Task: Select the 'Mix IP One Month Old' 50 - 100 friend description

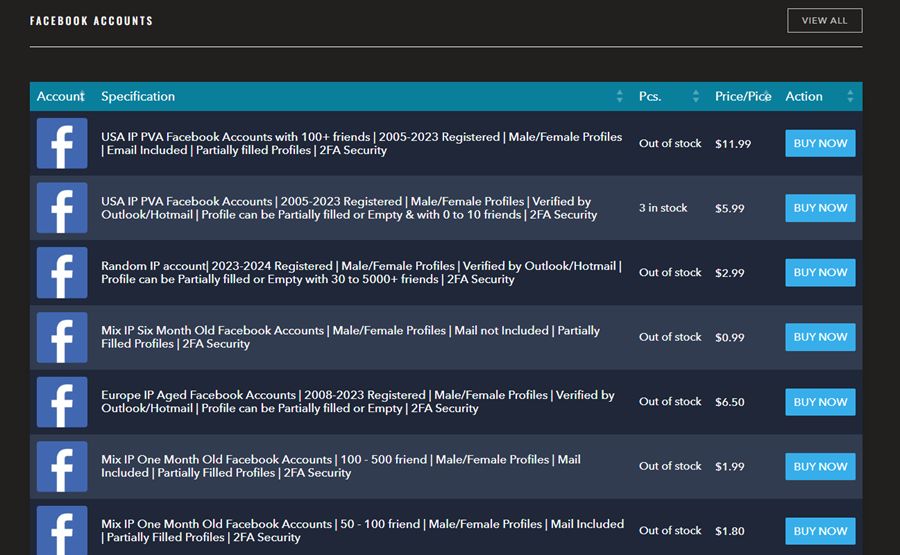Action: pos(362,531)
